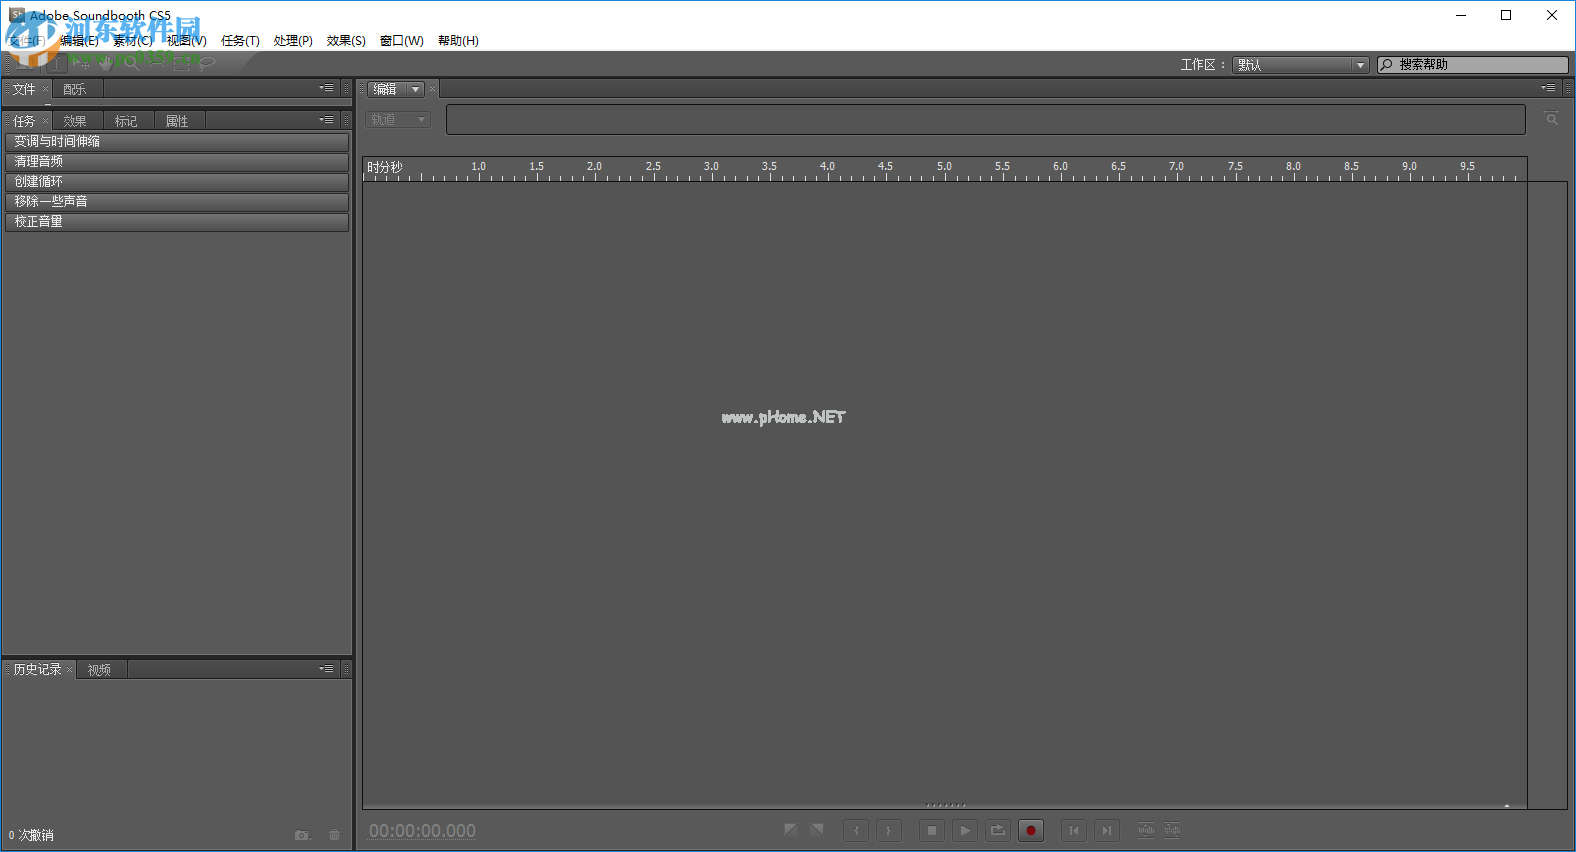Open the Files panel flyout menu
The image size is (1576, 852).
[x=326, y=88]
